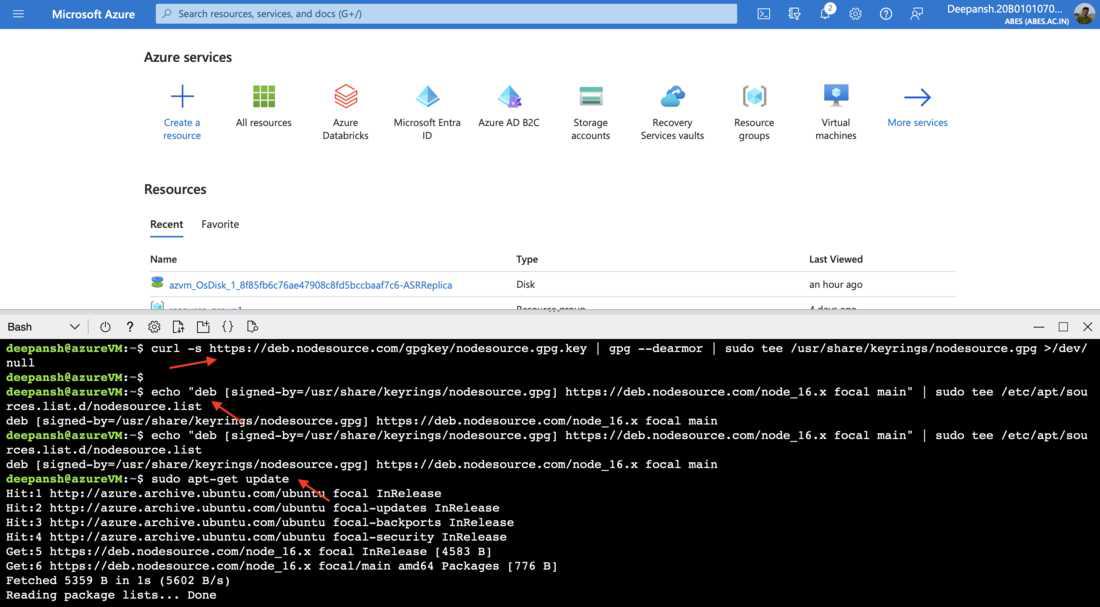Click Create a resource
This screenshot has width=1100, height=607.
tap(182, 112)
